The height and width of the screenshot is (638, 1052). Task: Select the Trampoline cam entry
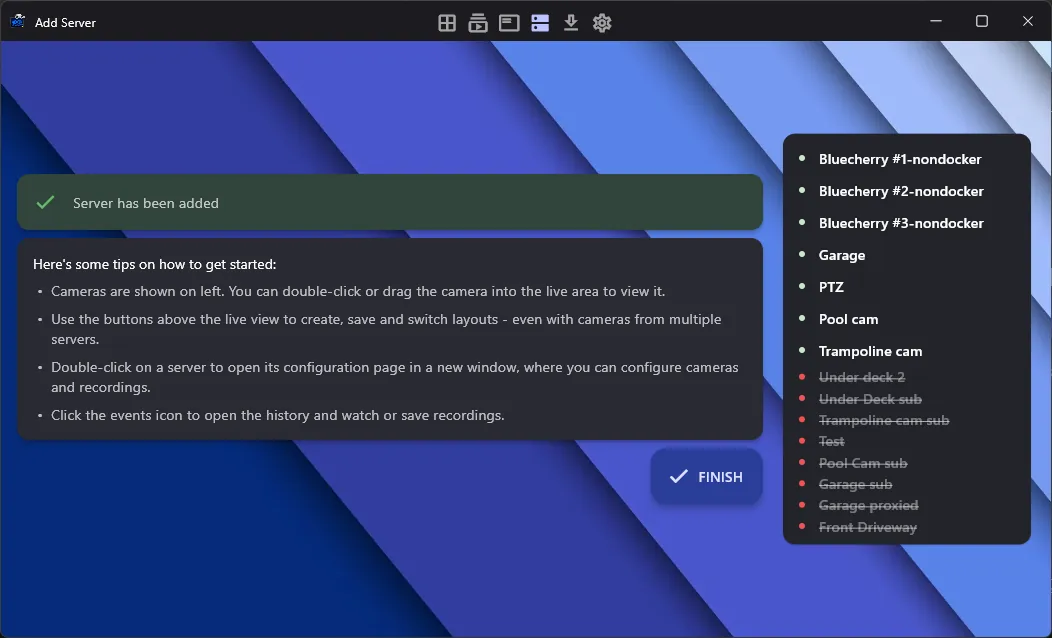tap(870, 352)
